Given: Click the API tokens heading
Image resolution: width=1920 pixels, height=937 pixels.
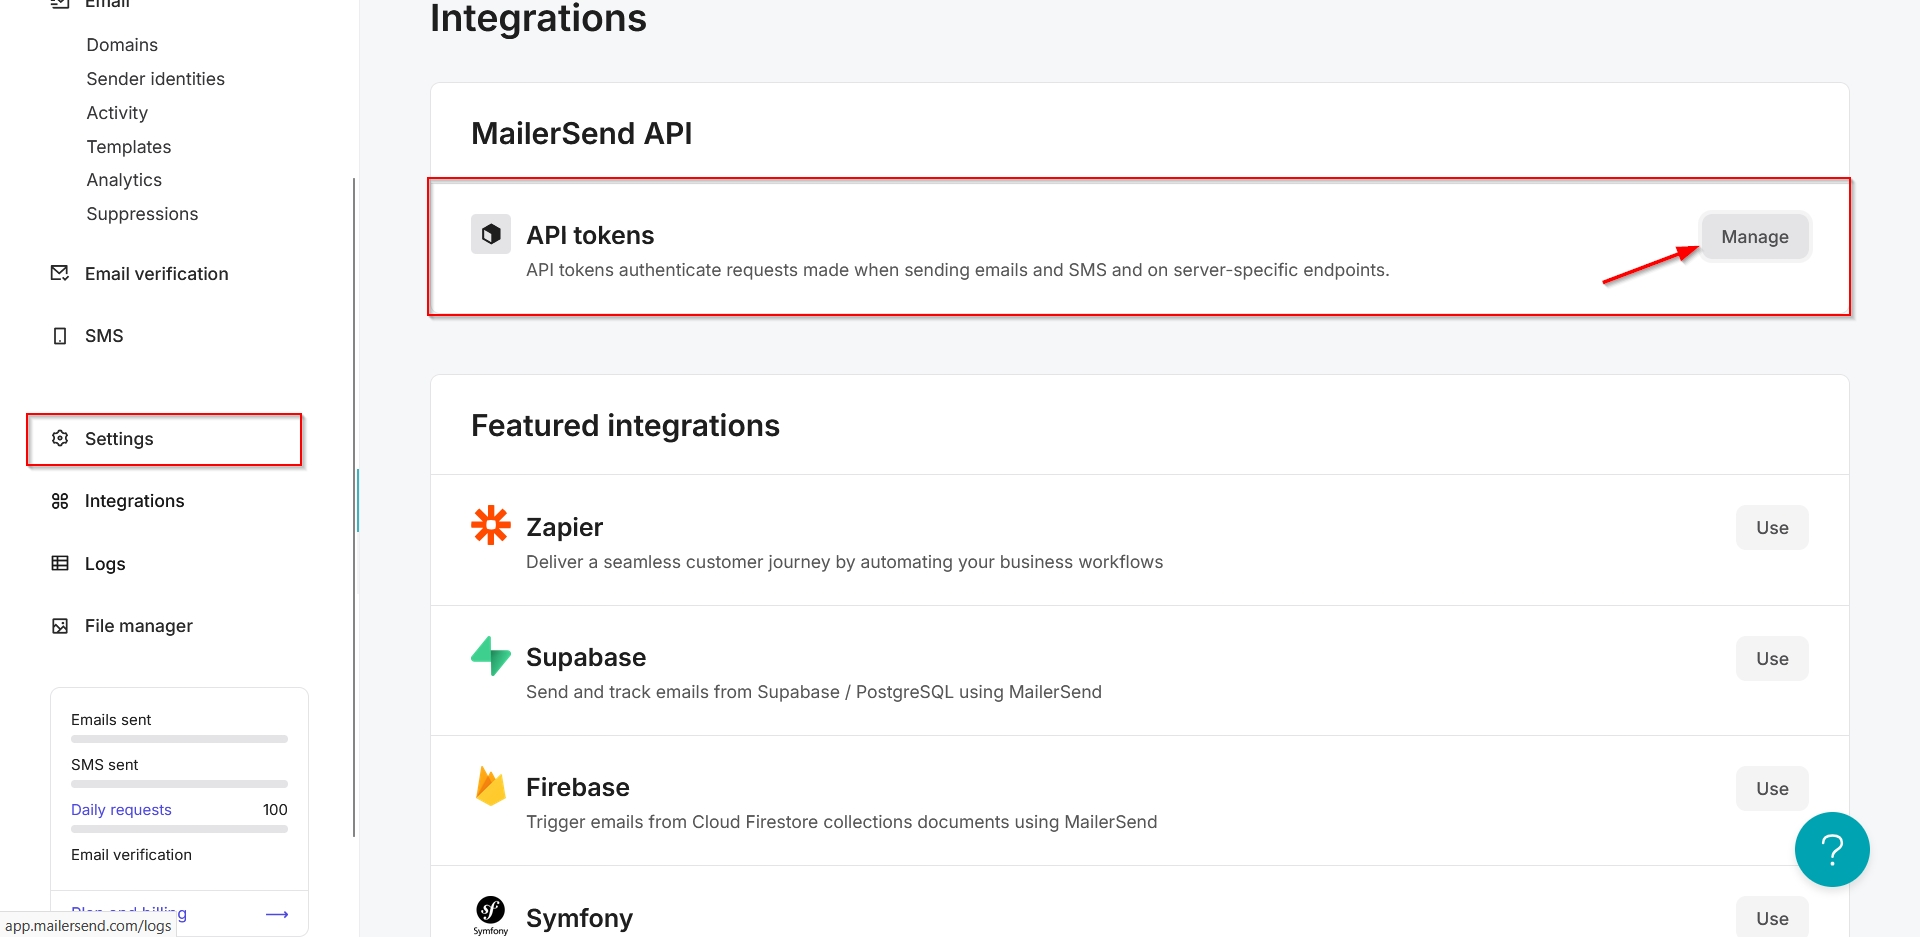Looking at the screenshot, I should pyautogui.click(x=590, y=235).
